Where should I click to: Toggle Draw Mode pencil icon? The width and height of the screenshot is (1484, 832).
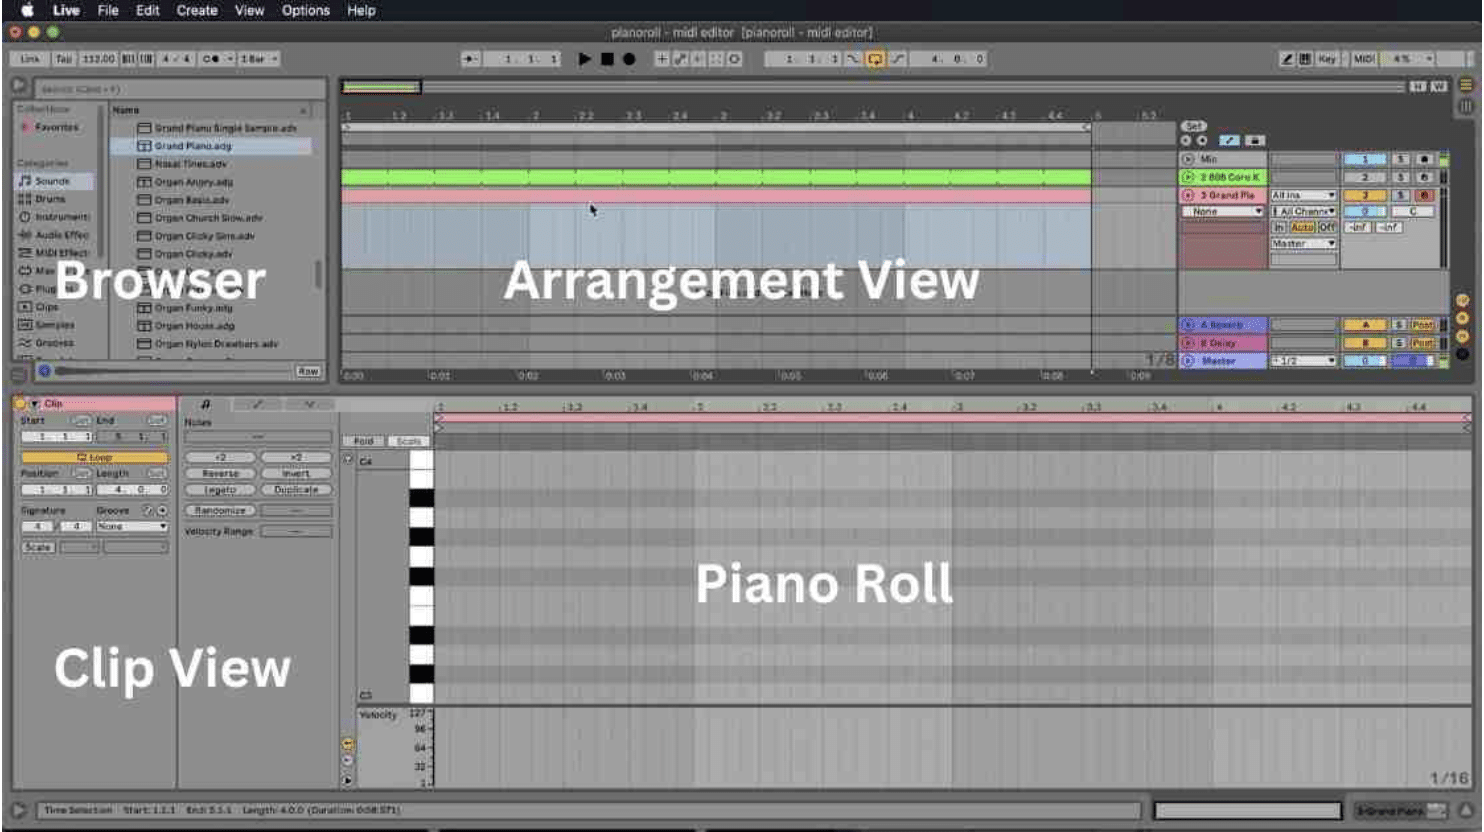tap(1288, 59)
